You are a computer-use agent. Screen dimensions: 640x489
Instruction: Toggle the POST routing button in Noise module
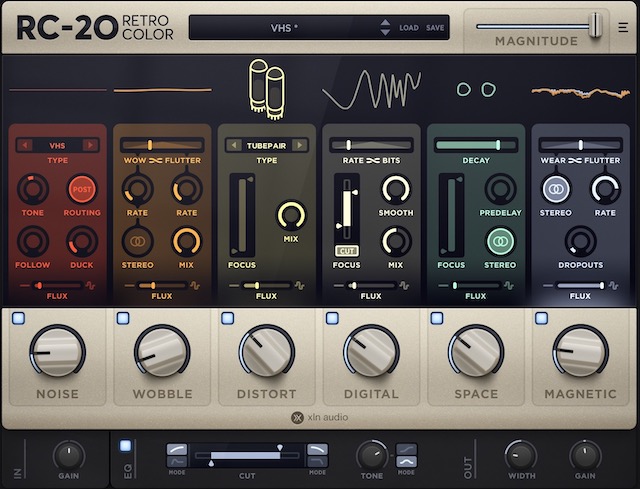pos(81,188)
